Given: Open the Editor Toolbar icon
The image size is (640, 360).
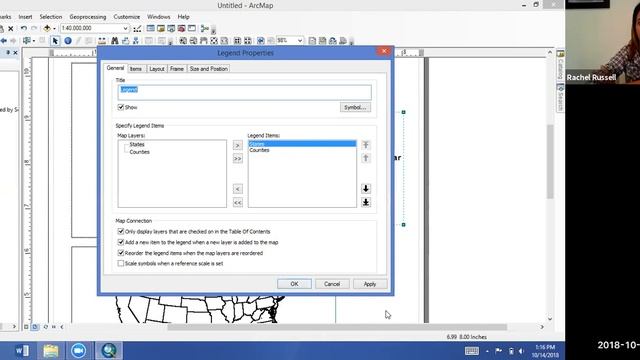Looking at the screenshot, I should tap(138, 29).
